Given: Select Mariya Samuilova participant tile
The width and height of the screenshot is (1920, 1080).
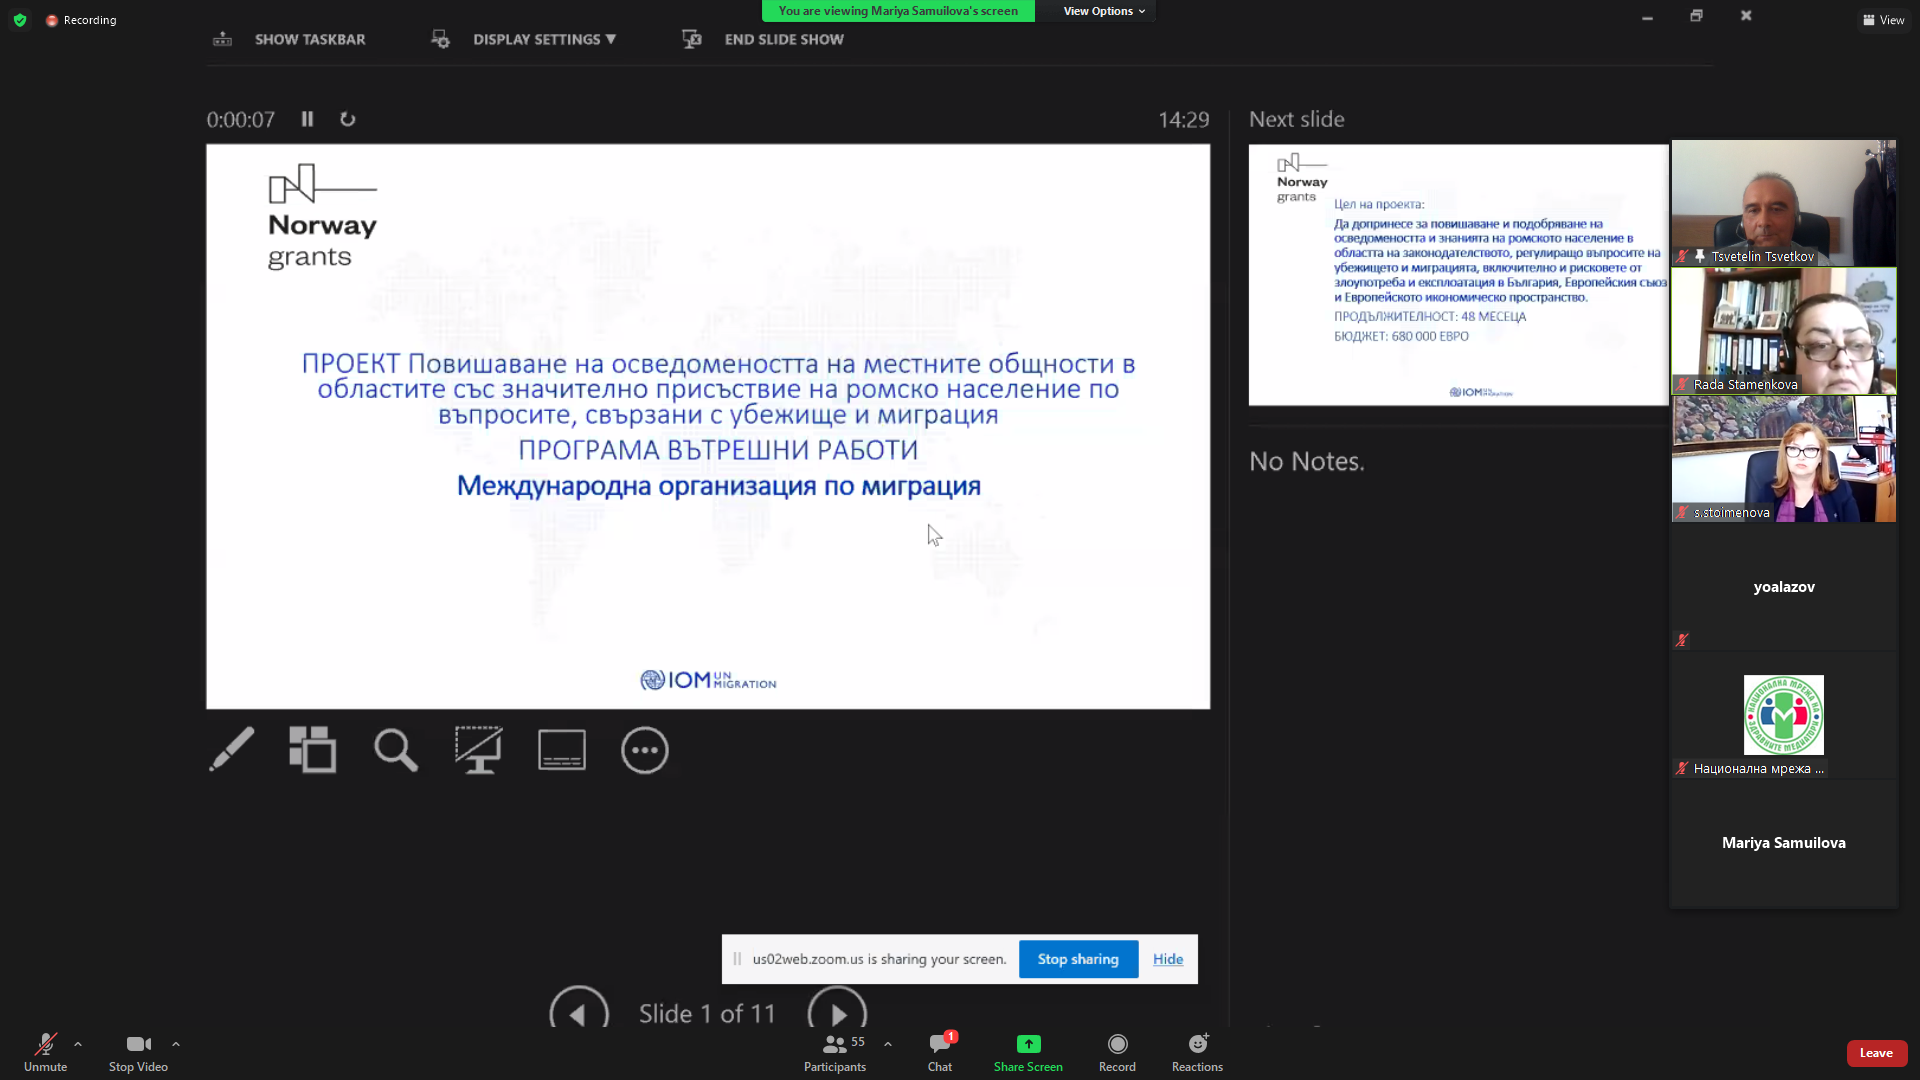Looking at the screenshot, I should 1783,843.
